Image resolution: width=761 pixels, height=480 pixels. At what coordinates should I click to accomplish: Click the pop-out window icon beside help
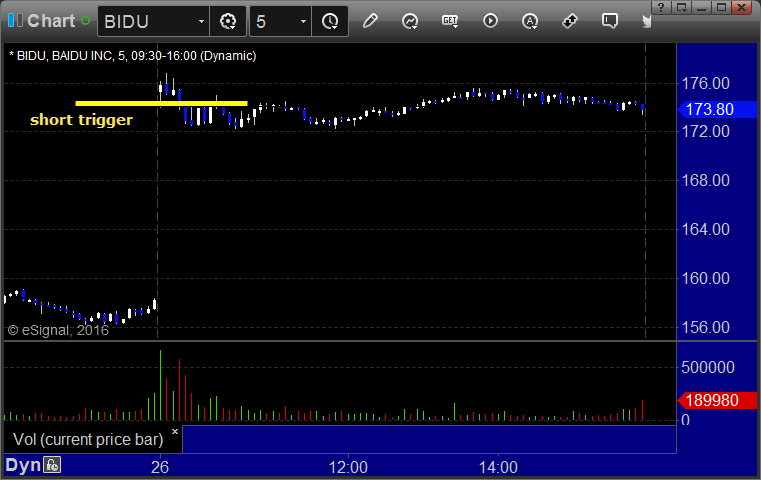pos(682,7)
